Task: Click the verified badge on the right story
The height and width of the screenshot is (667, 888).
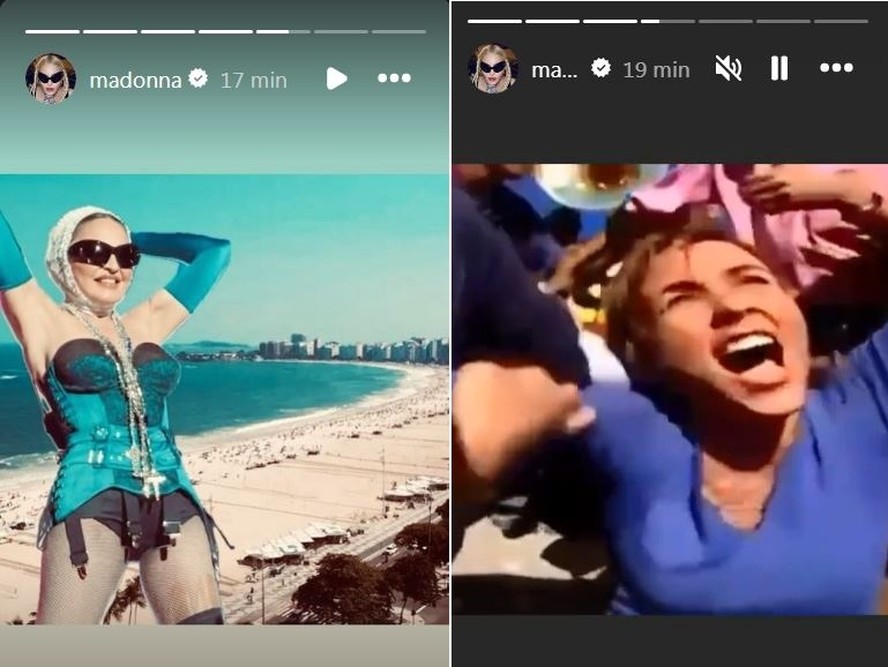Action: [x=601, y=68]
